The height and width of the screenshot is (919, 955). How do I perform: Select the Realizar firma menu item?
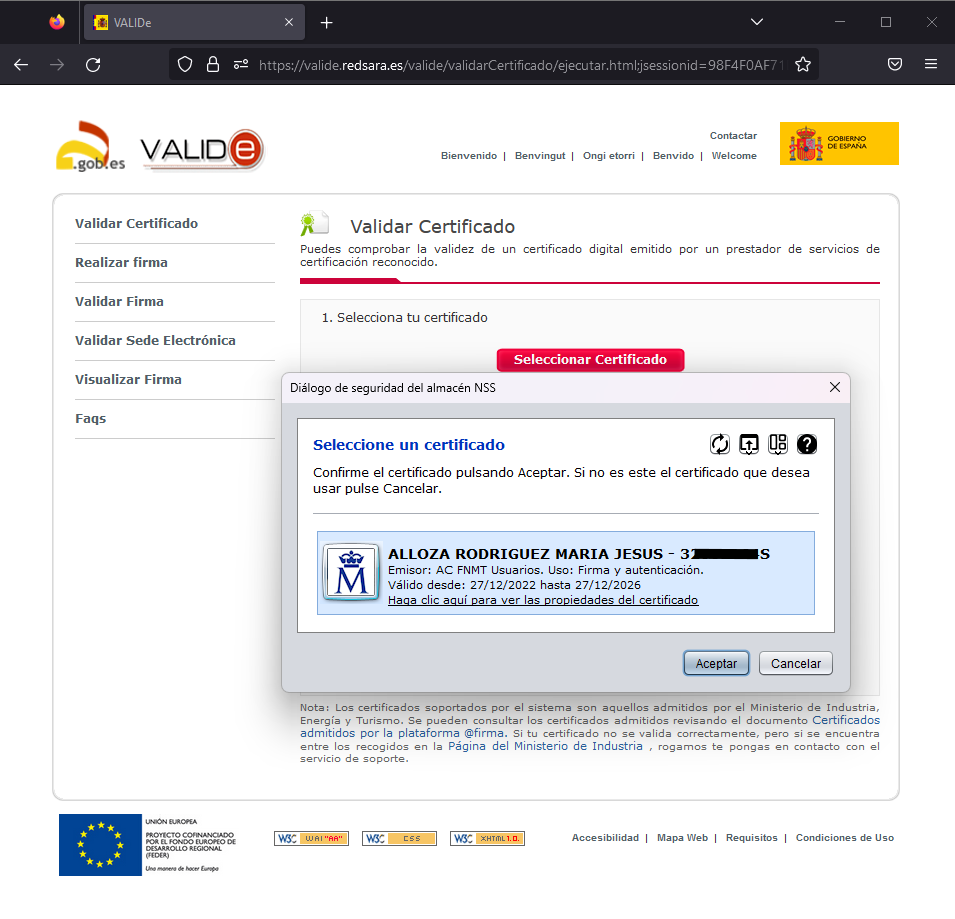pyautogui.click(x=121, y=263)
